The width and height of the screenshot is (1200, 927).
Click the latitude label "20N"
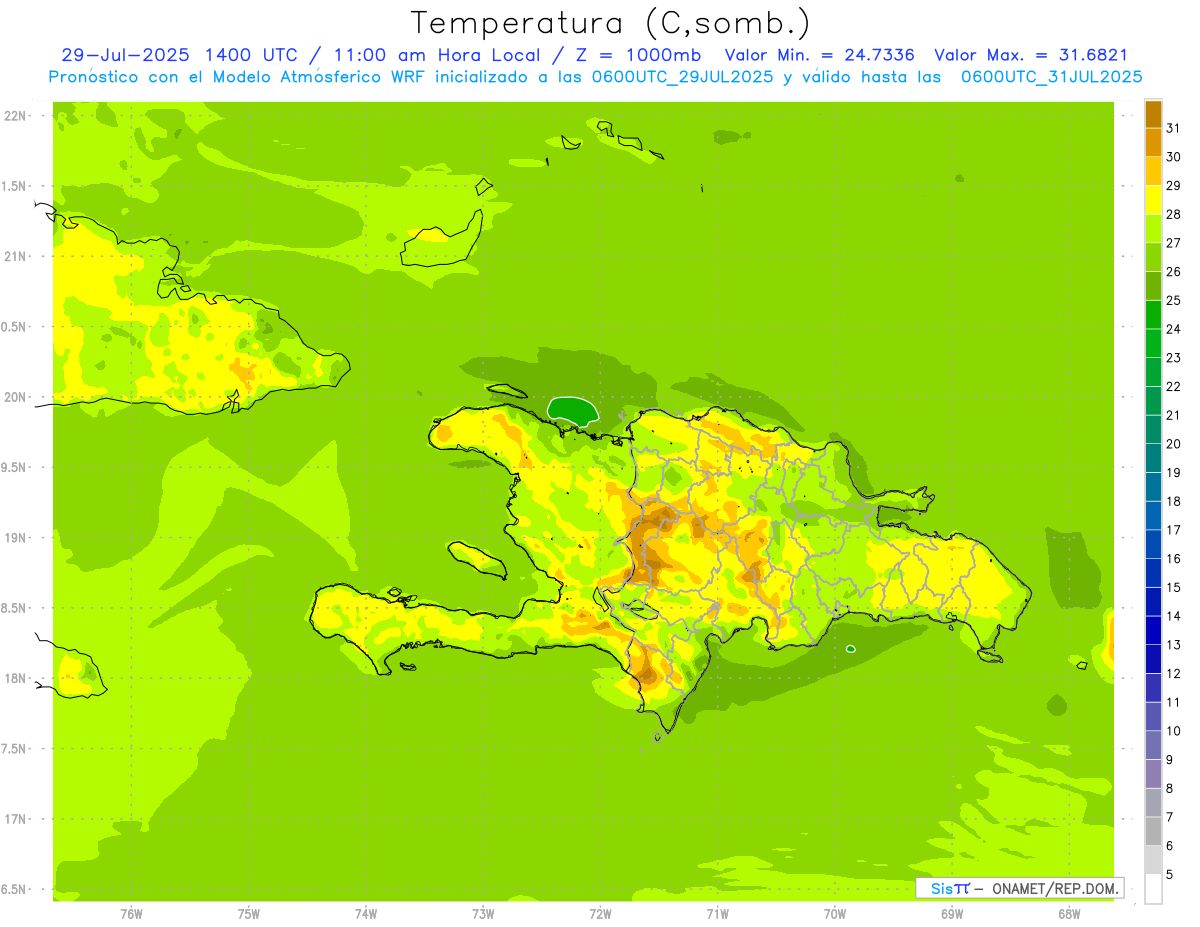pos(15,397)
